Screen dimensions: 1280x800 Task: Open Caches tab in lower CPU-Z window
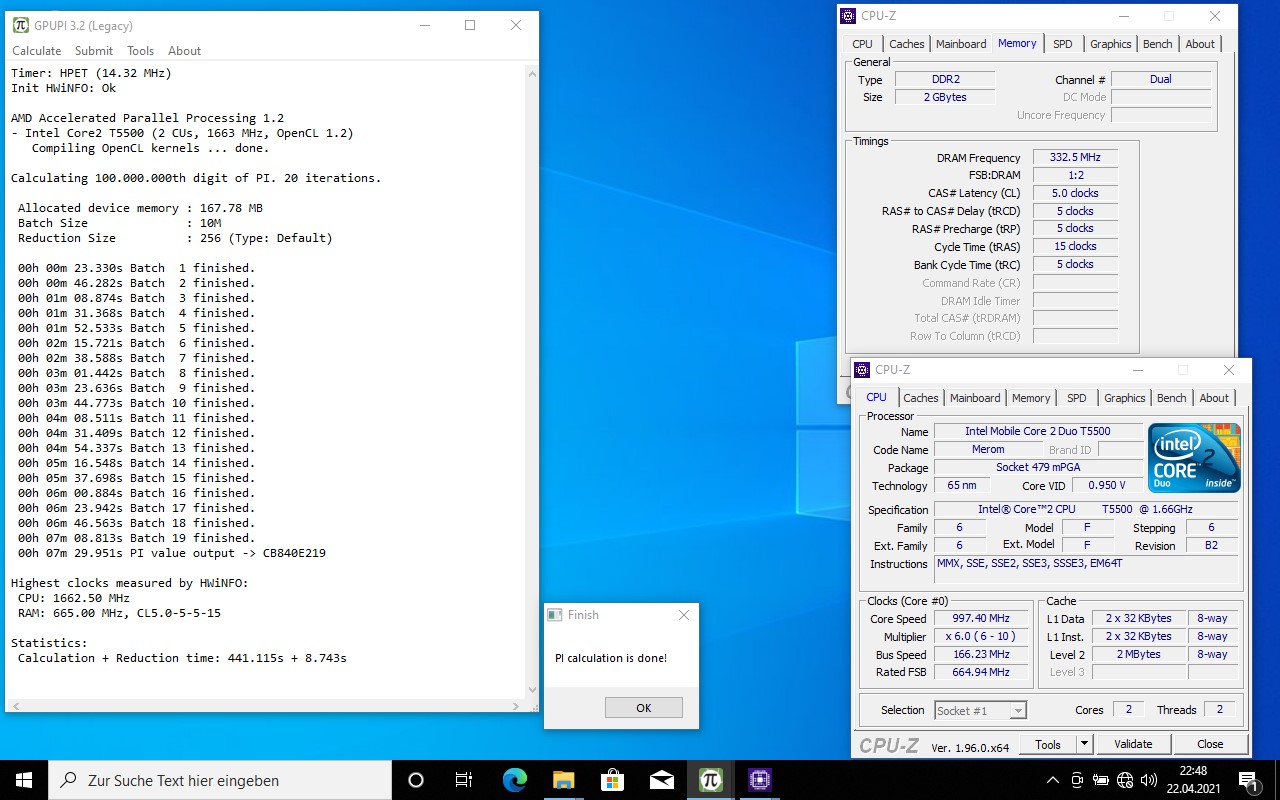click(921, 398)
